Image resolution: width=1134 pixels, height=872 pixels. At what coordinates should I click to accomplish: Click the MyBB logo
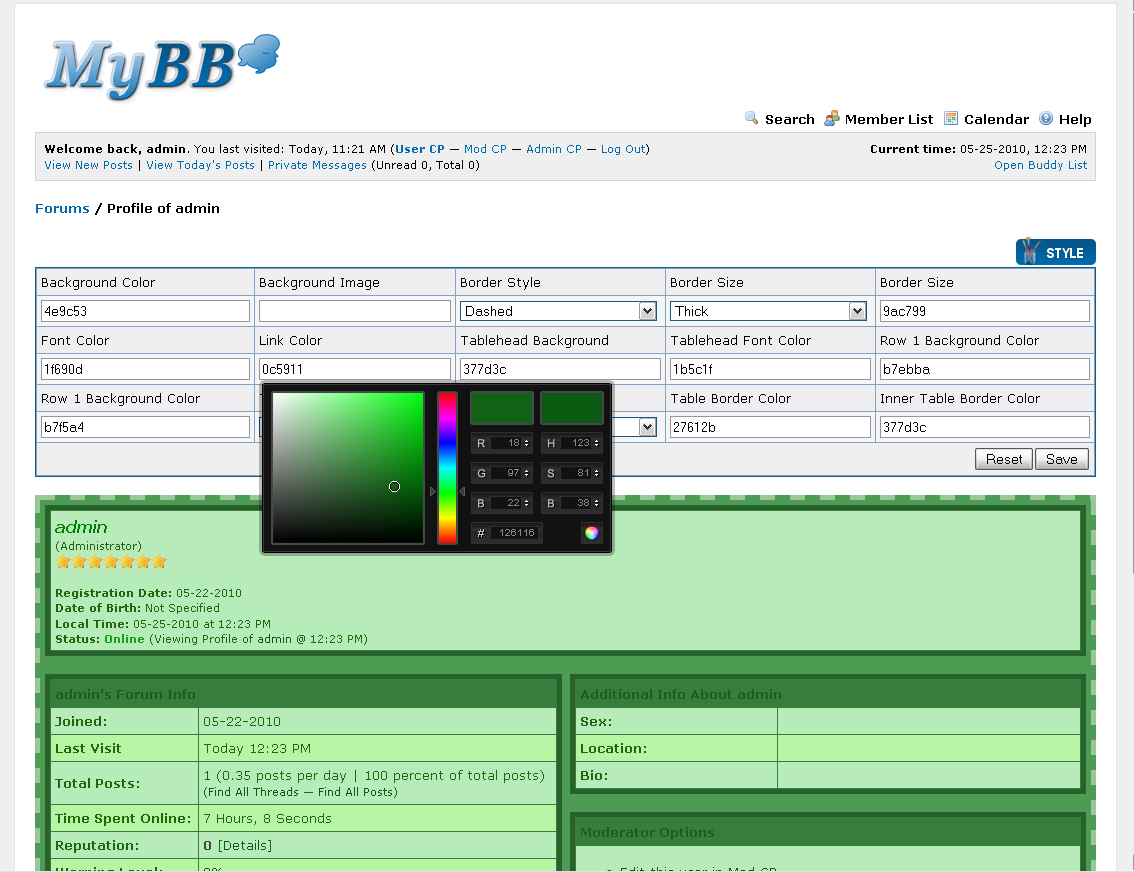[x=160, y=65]
